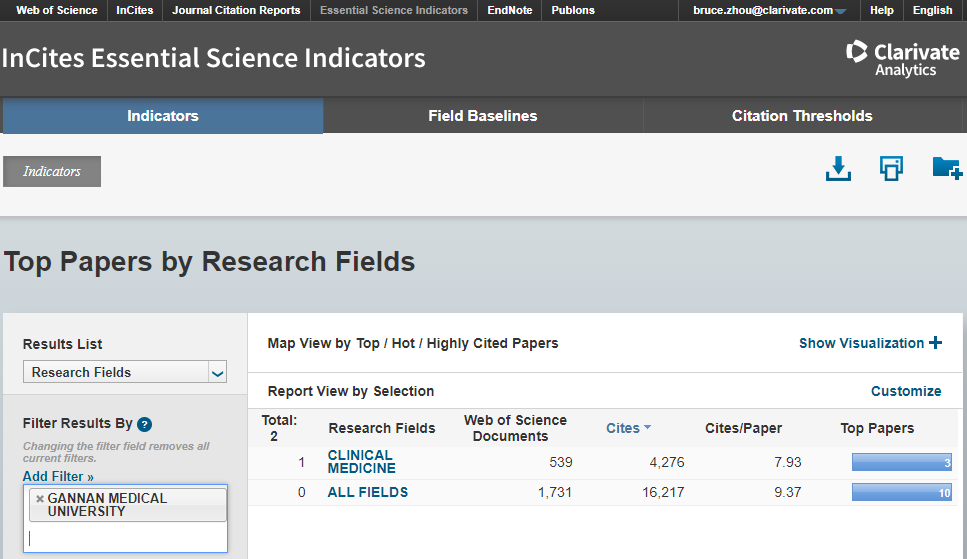
Task: Open the Clinical Medicine research field link
Action: [361, 461]
